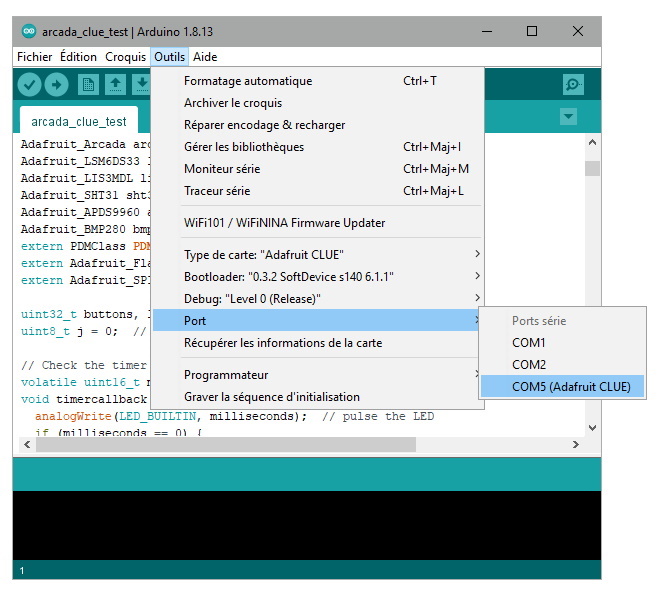Expand the Type de carte submenu
Viewport: 659px width, 592px height.
[x=318, y=254]
